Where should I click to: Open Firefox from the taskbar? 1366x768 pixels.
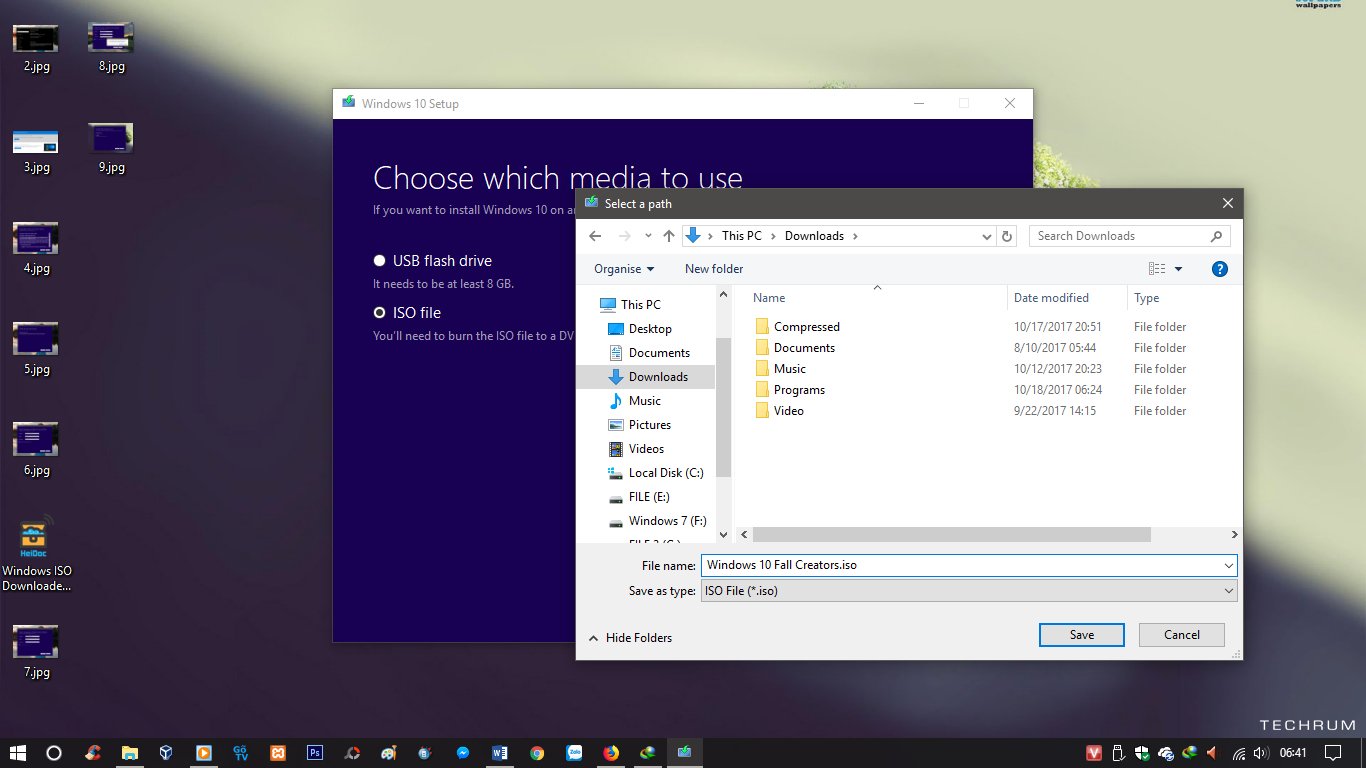[611, 753]
